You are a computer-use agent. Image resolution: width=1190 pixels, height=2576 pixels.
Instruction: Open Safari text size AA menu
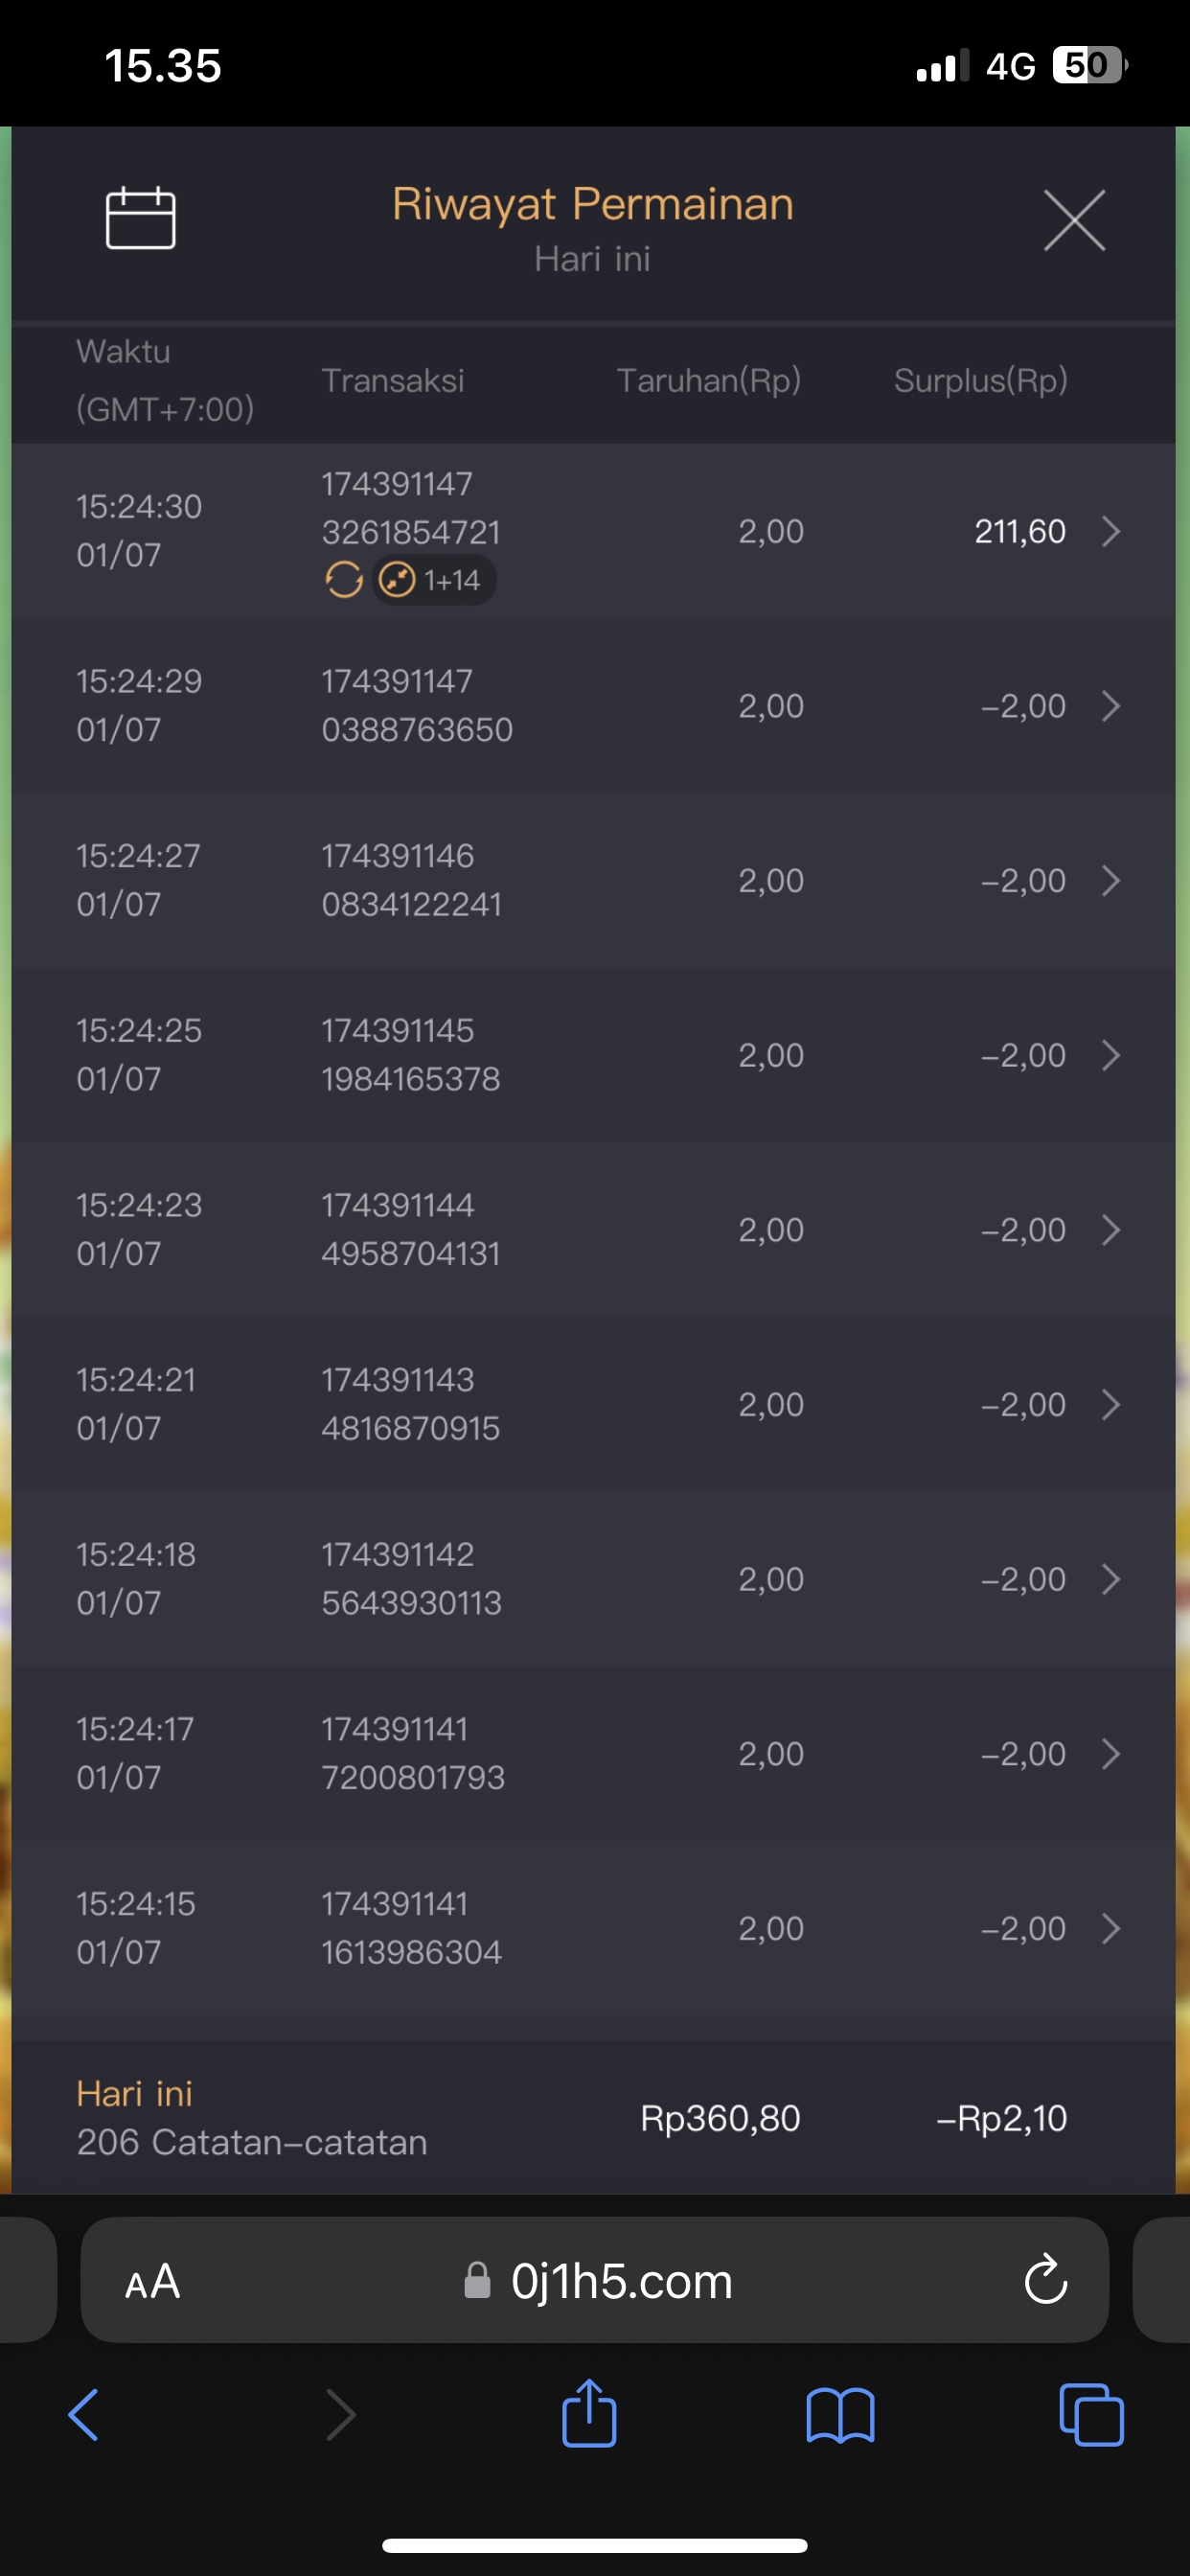(x=152, y=2282)
